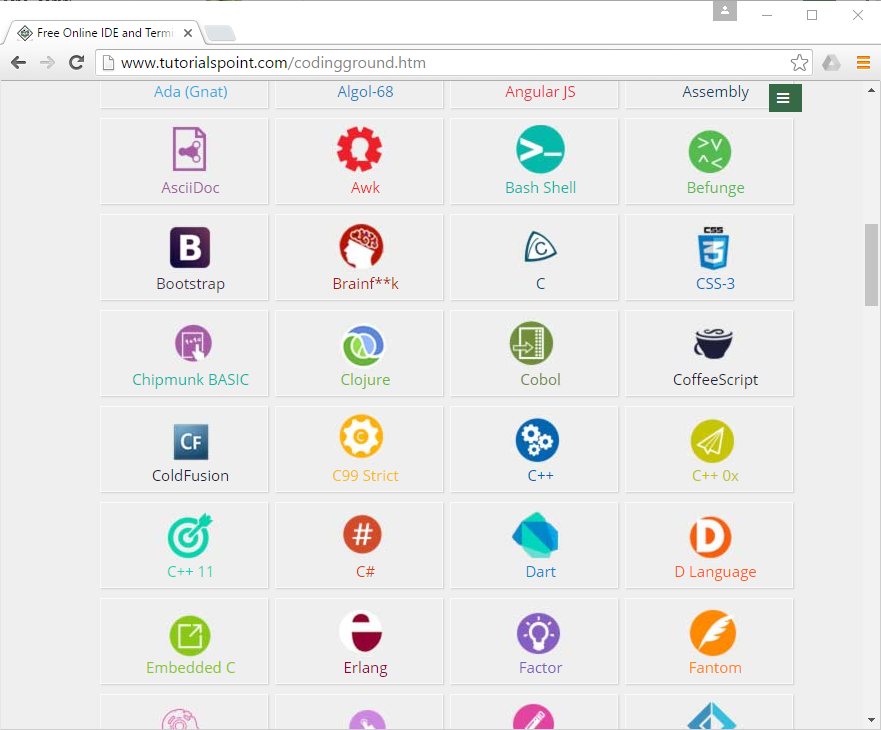This screenshot has width=881, height=730.
Task: Click the D Language text link
Action: (715, 572)
